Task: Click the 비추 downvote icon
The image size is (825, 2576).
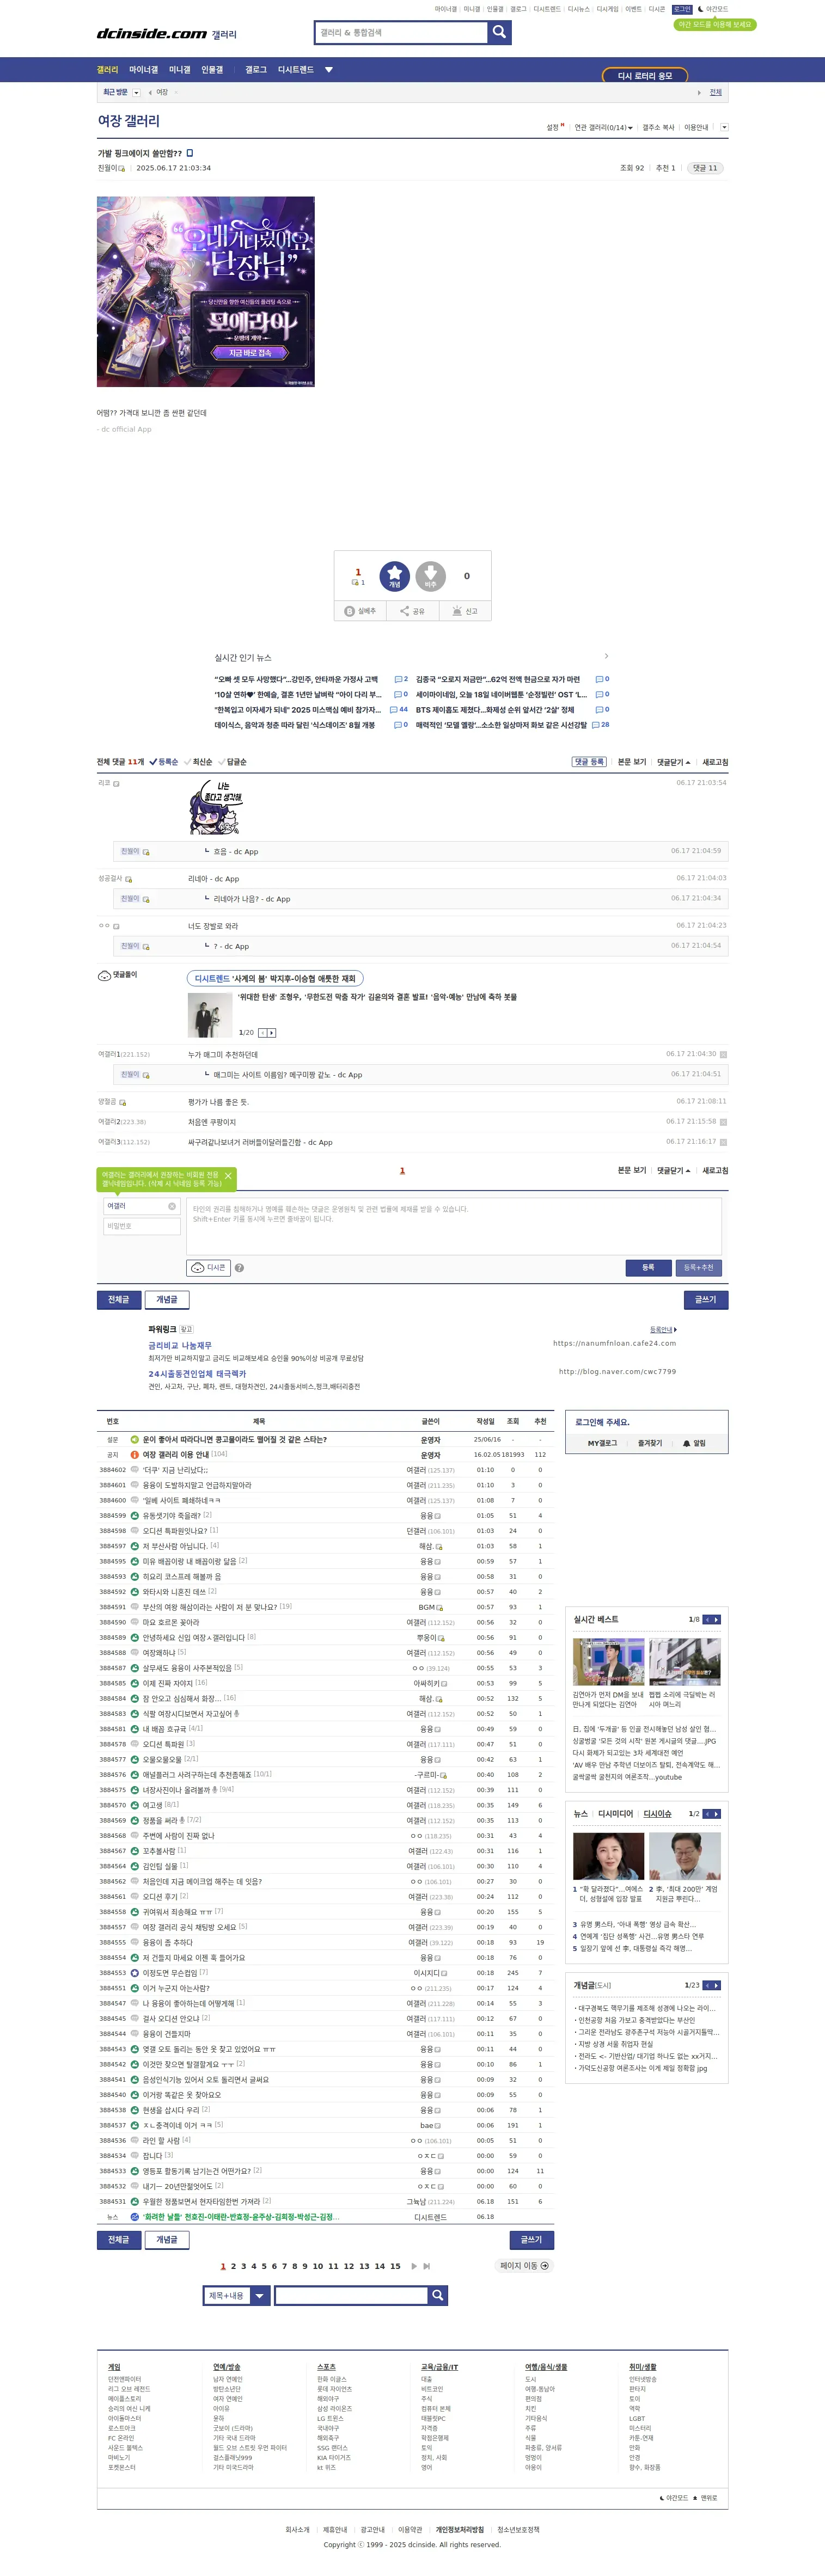Action: 430,576
